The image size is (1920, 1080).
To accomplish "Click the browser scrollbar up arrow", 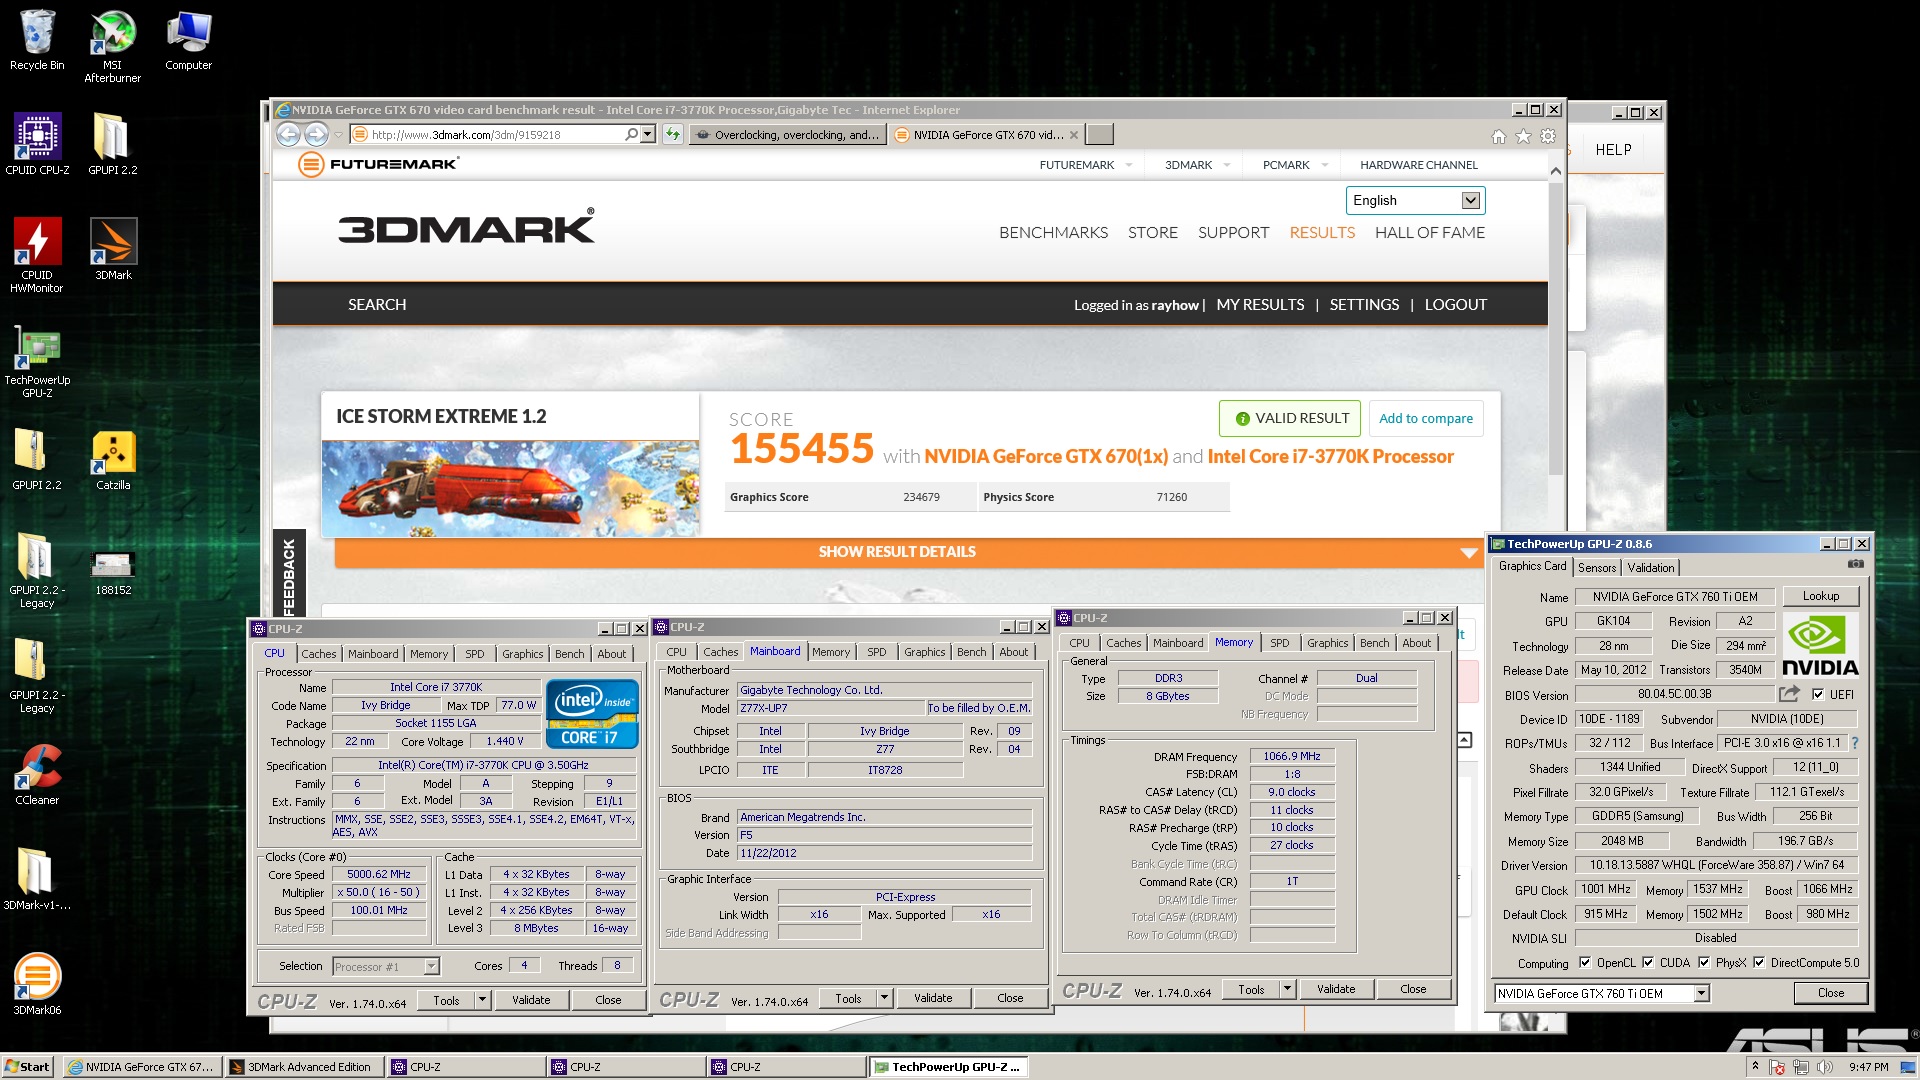I will (1555, 171).
